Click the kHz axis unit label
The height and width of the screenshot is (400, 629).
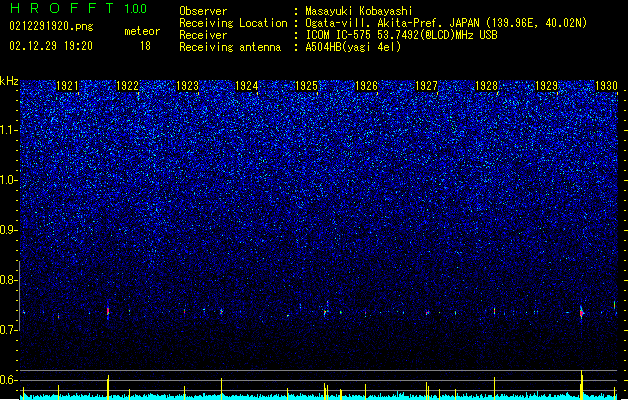click(x=9, y=81)
